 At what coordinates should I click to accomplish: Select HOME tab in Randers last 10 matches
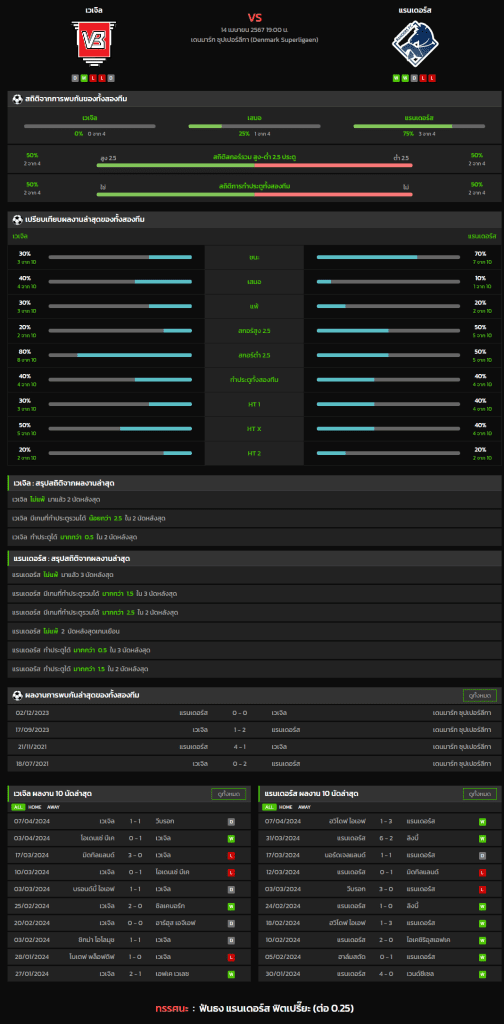(285, 807)
